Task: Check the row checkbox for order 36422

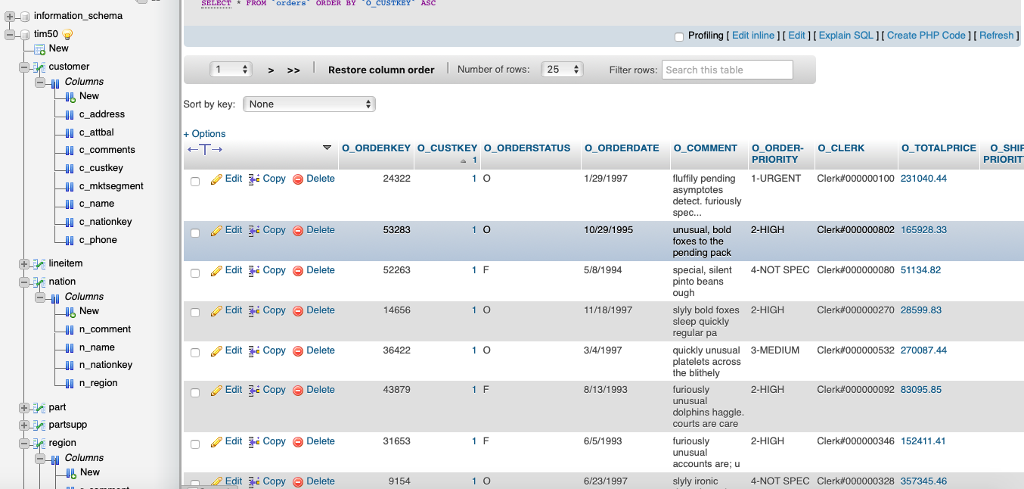Action: pyautogui.click(x=195, y=353)
